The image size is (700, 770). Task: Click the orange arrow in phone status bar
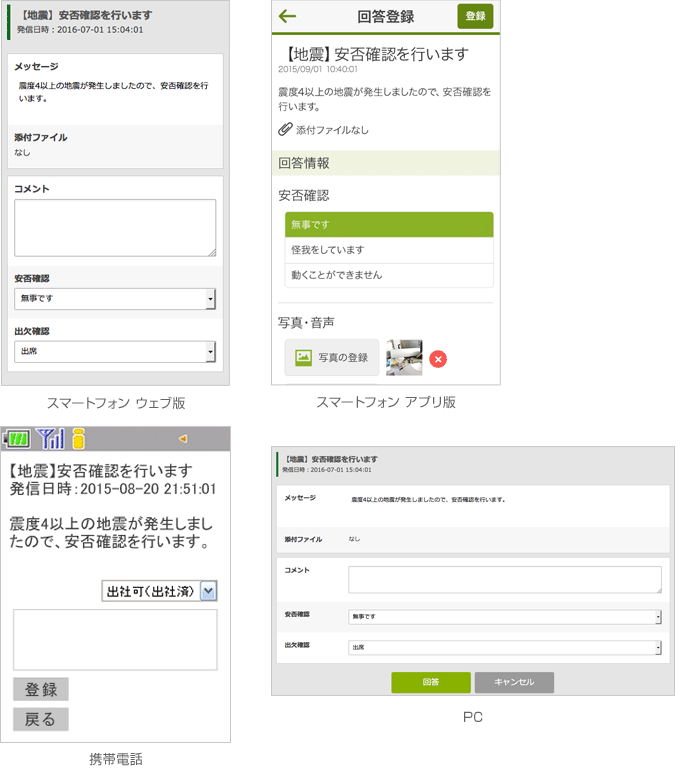pos(181,438)
